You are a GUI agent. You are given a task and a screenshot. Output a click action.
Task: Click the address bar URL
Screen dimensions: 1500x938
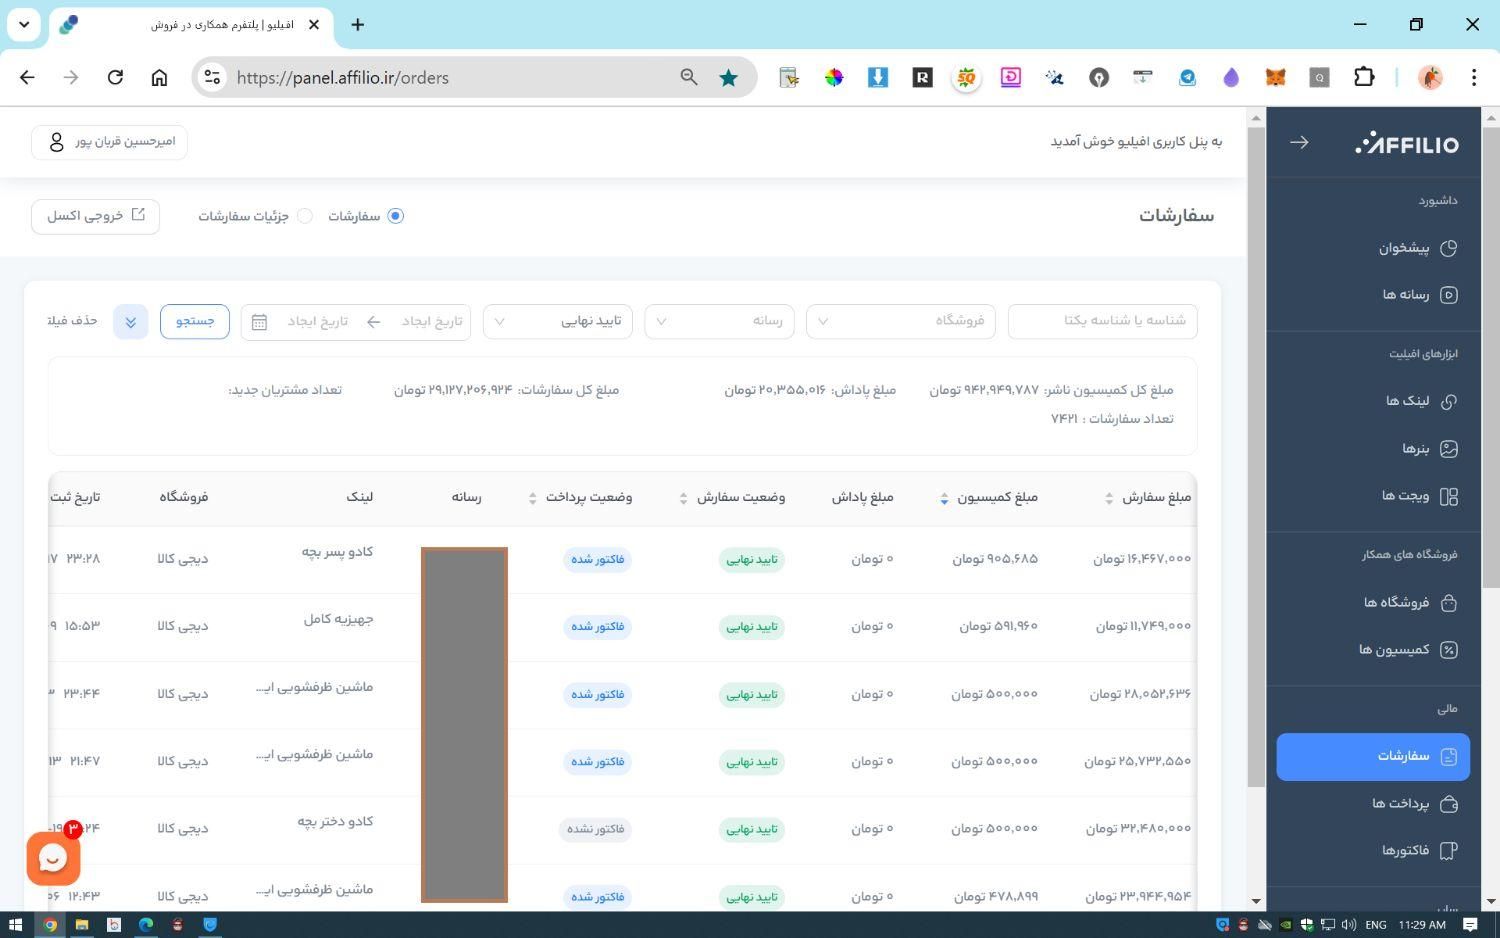pyautogui.click(x=343, y=78)
